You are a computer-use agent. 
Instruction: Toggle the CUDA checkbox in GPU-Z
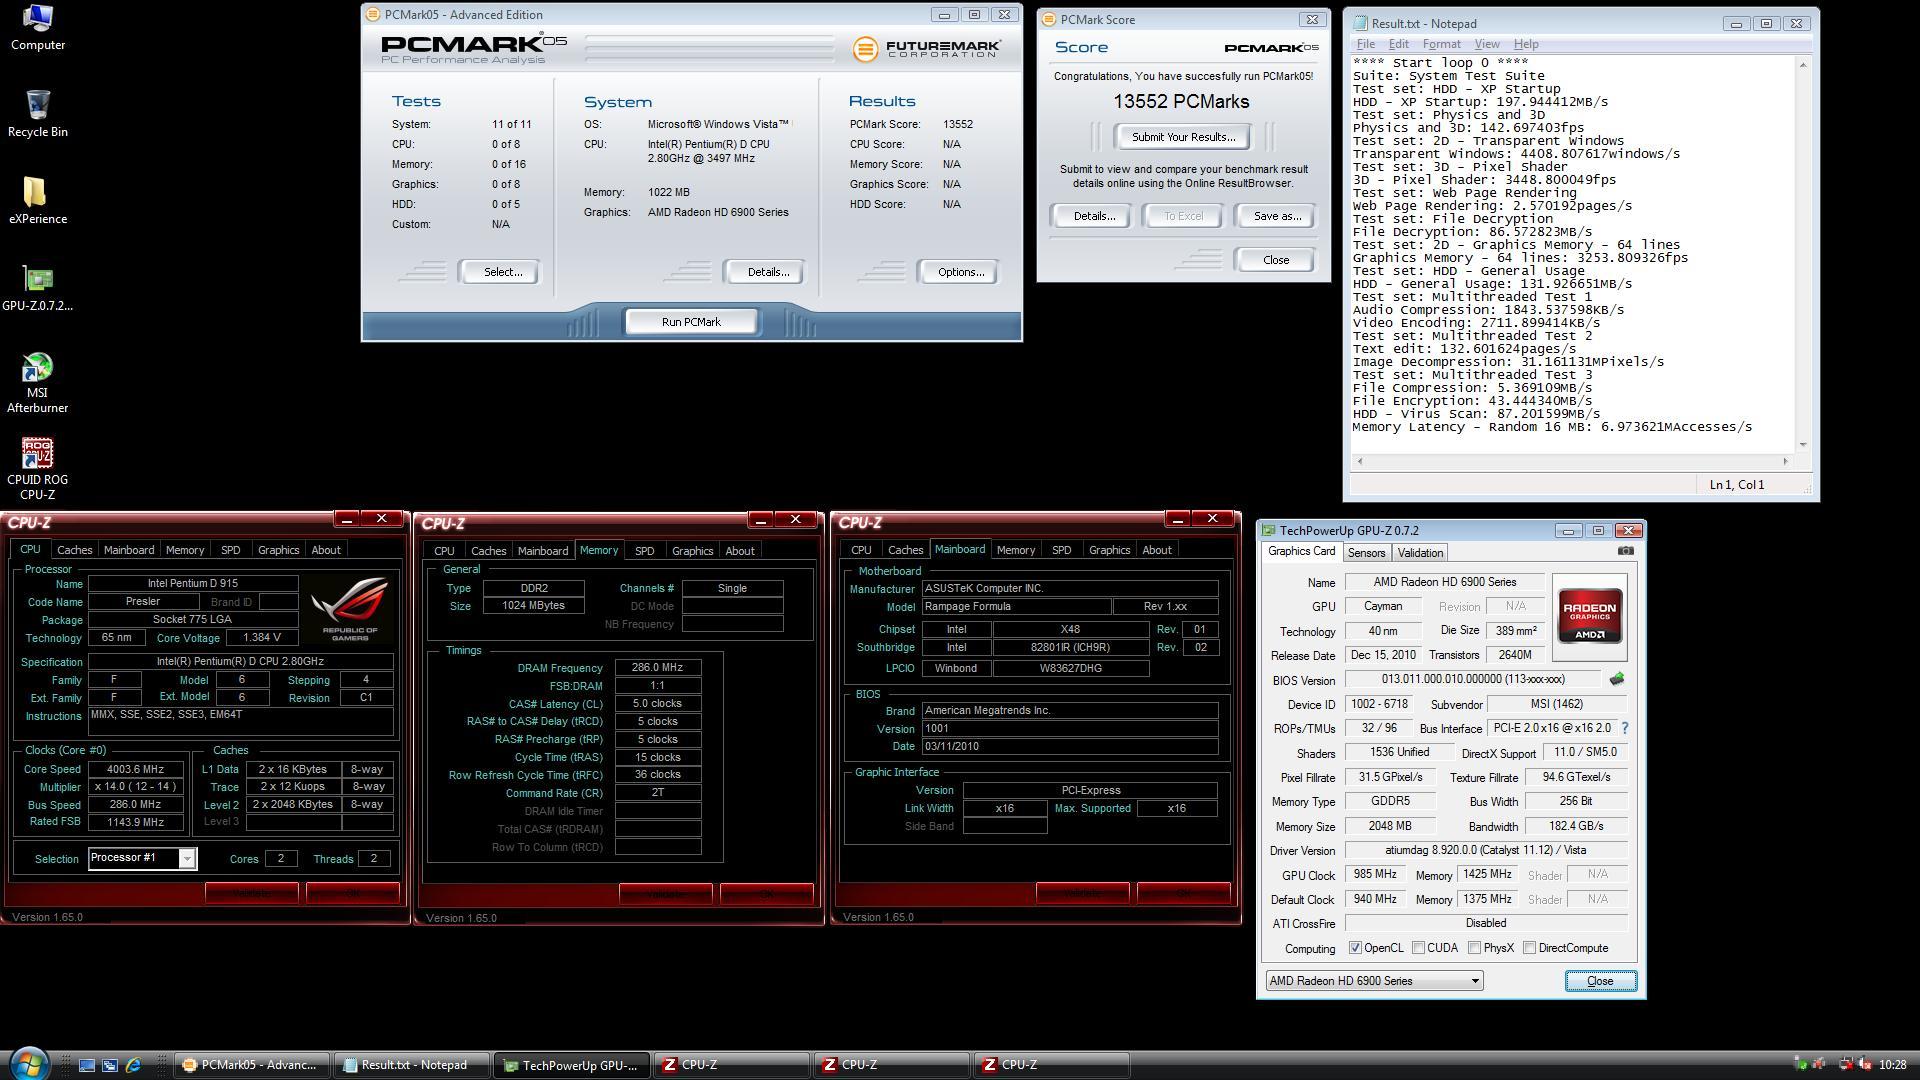(1418, 948)
